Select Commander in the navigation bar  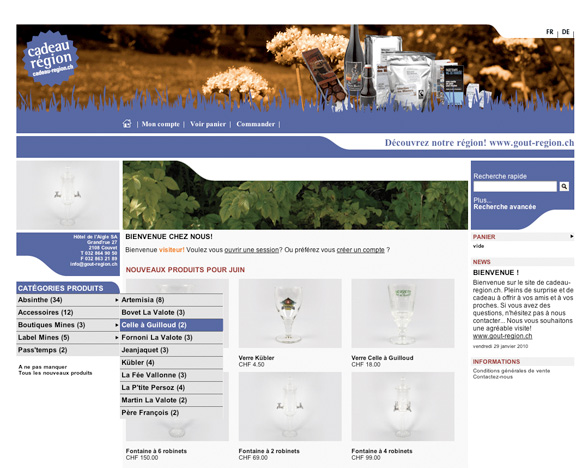(x=255, y=124)
